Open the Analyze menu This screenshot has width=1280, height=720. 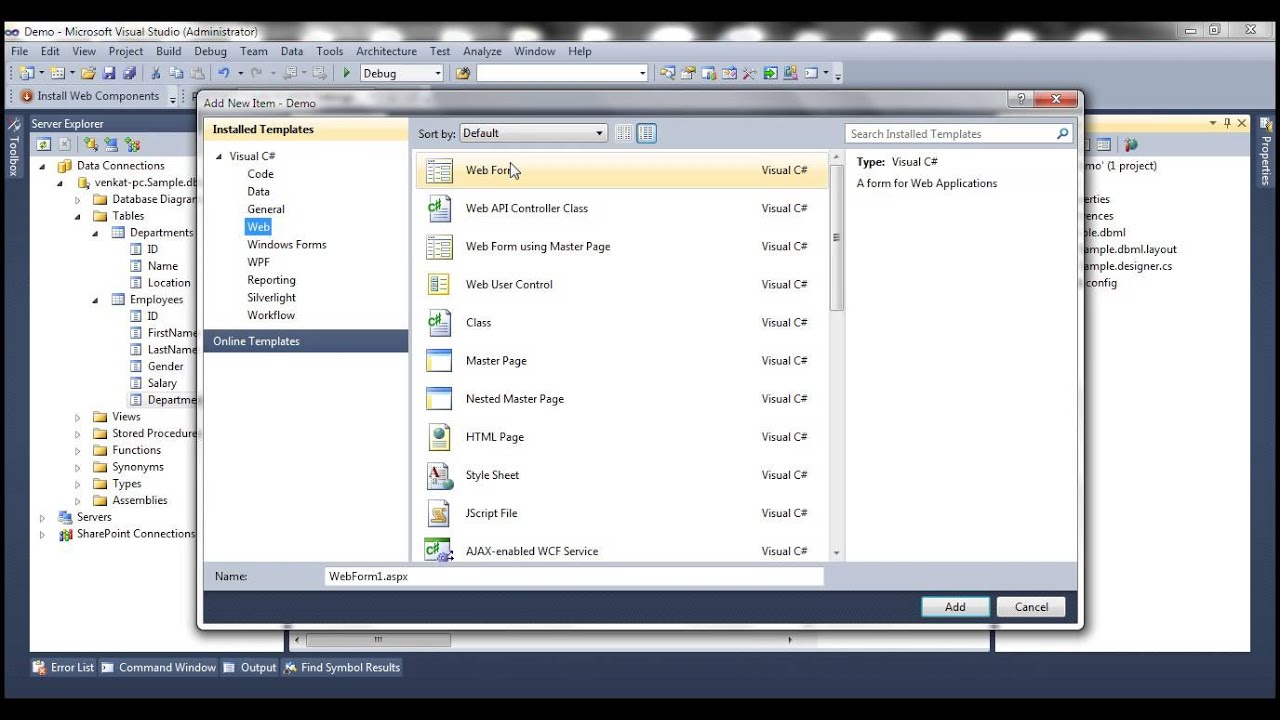[x=482, y=51]
